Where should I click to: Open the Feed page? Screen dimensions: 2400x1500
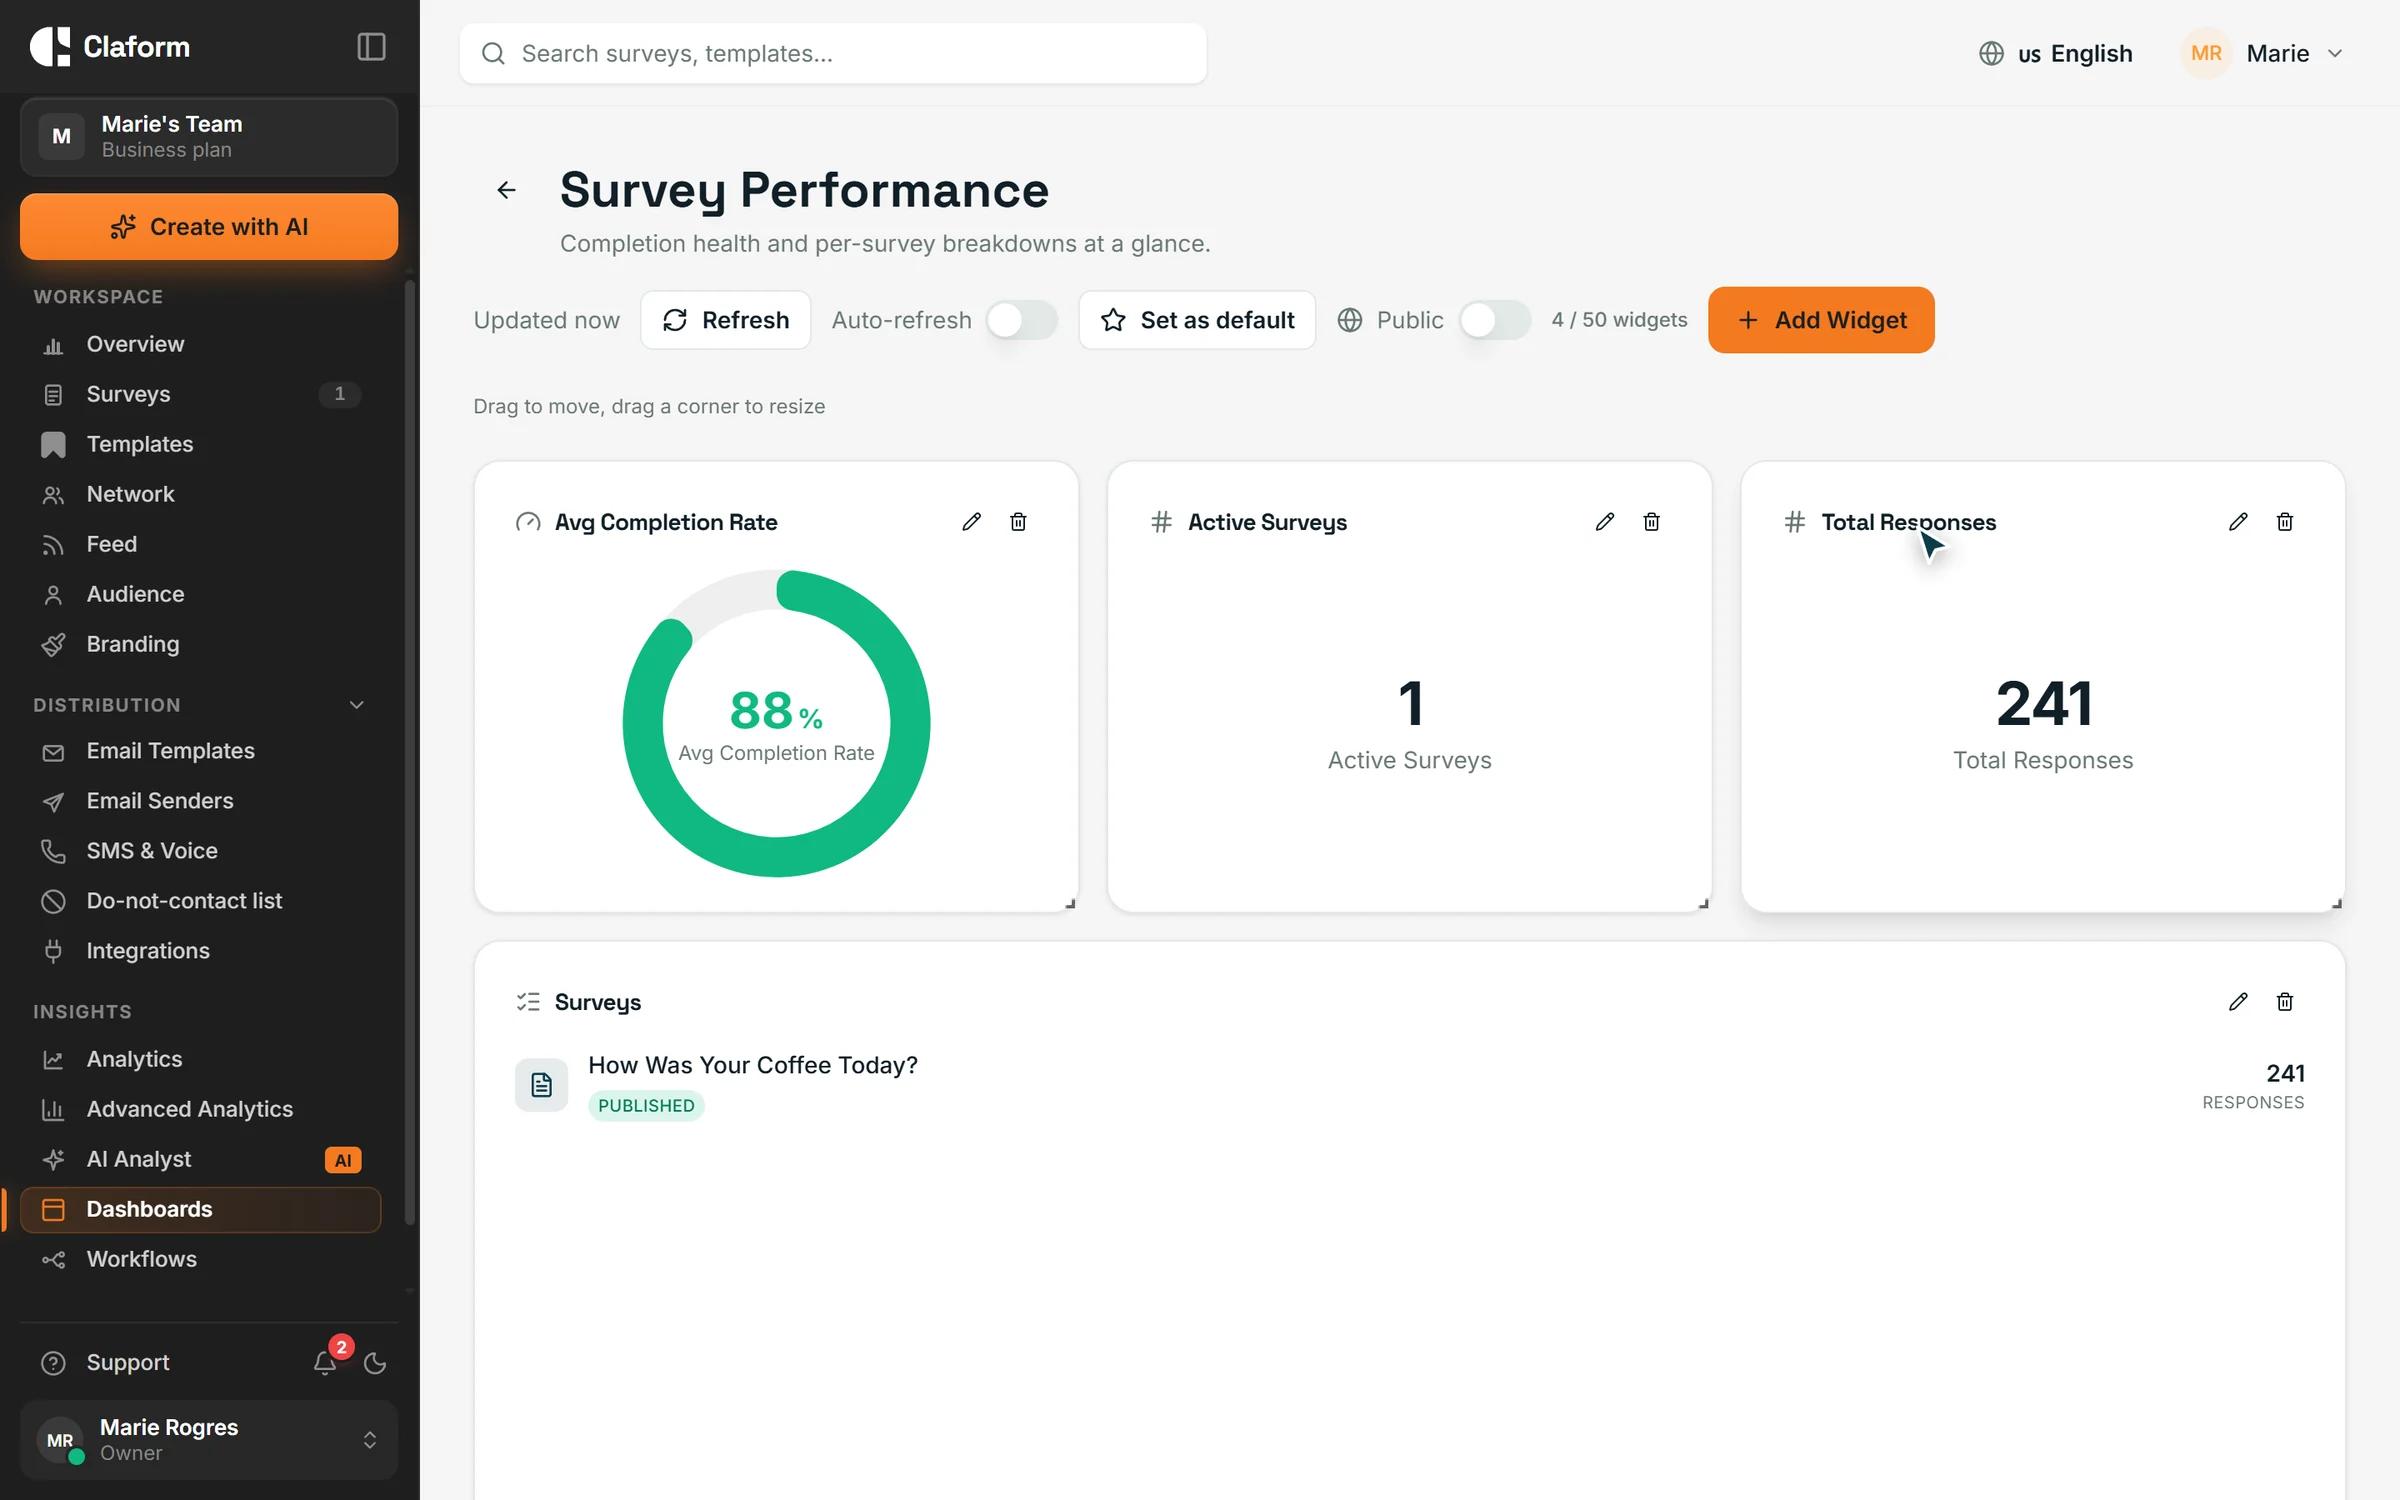tap(200, 544)
